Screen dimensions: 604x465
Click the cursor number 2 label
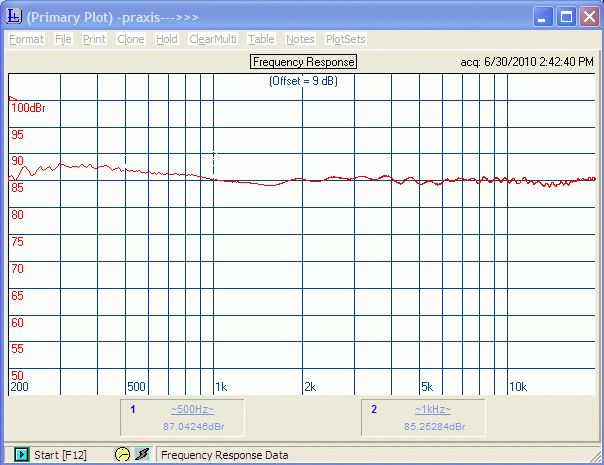click(374, 409)
